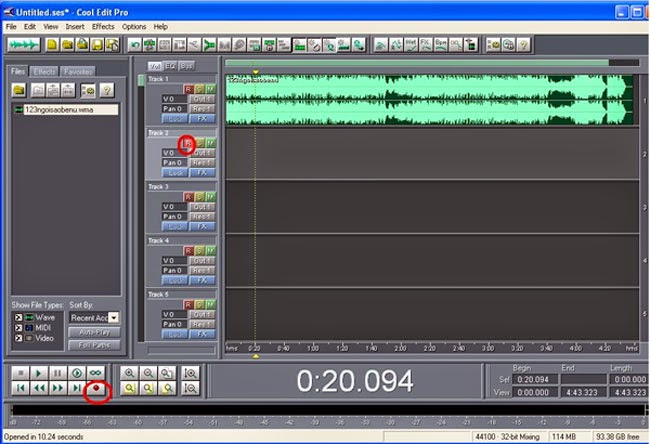Arm Track 2 for recording
Screen dimensions: 650x444
[187, 143]
